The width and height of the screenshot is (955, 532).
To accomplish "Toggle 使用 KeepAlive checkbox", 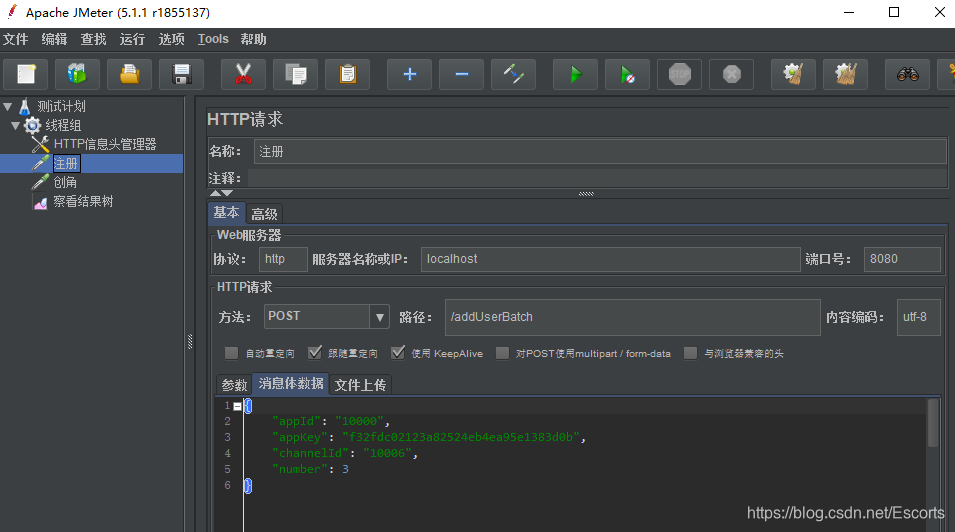I will [x=398, y=353].
